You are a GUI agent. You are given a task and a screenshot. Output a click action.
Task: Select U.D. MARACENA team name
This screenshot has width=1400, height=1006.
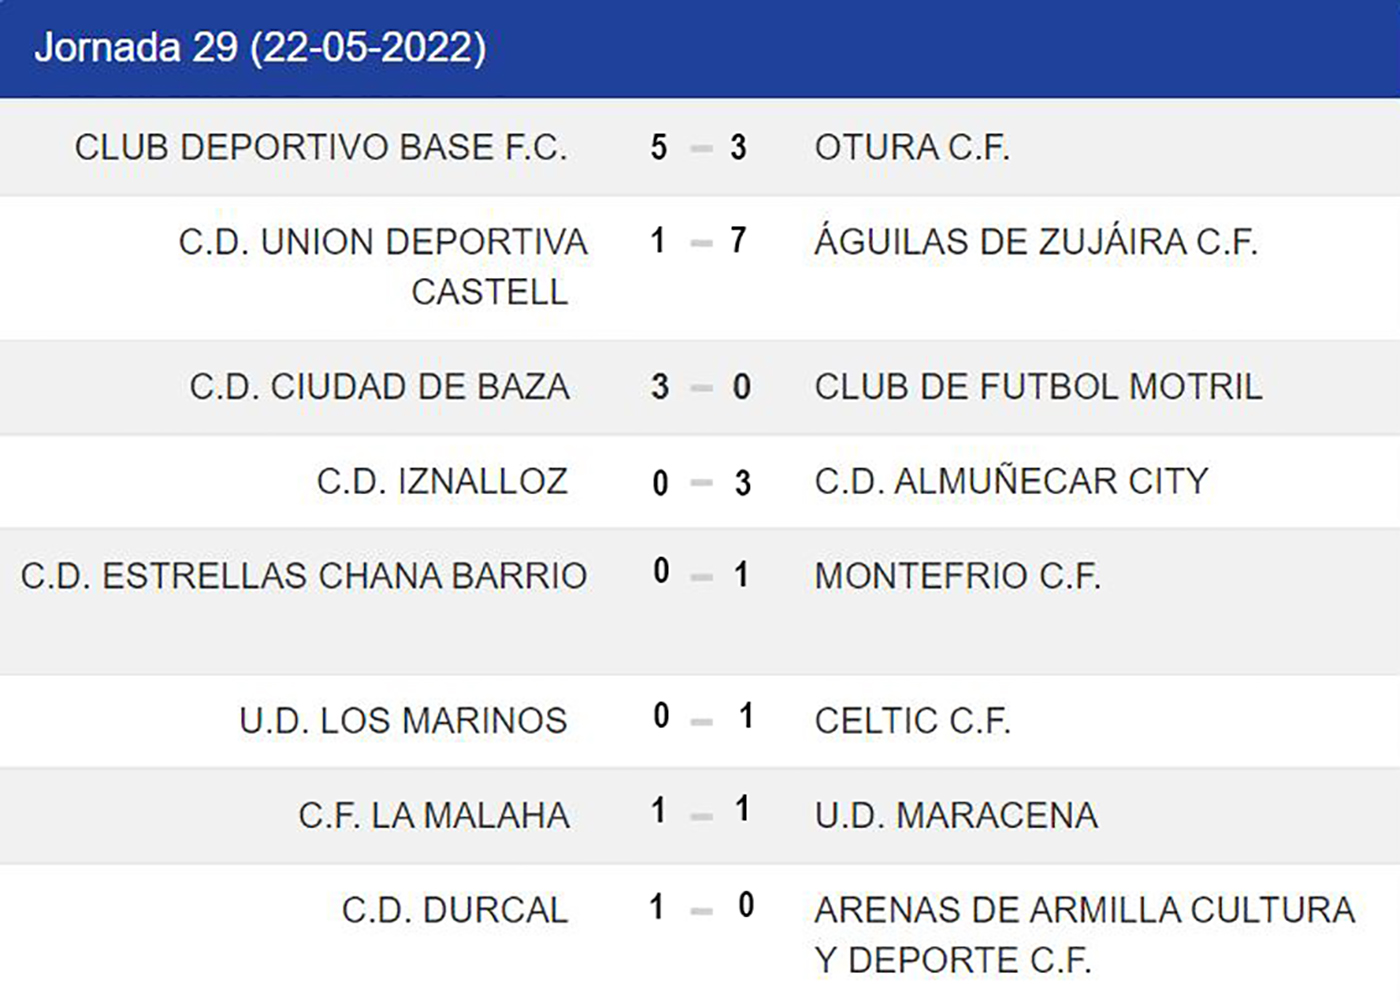tap(956, 816)
